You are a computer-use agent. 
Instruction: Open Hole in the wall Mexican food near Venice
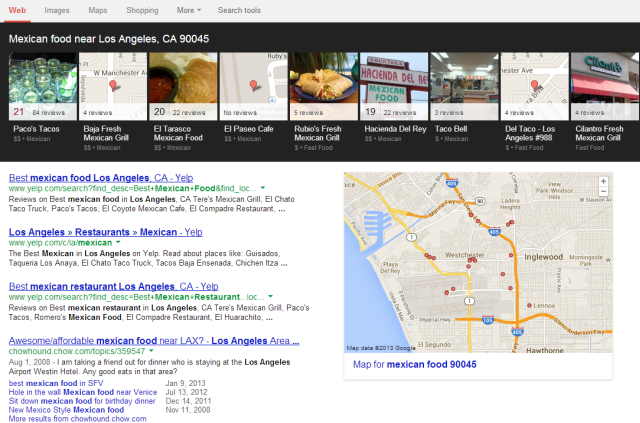pyautogui.click(x=83, y=392)
